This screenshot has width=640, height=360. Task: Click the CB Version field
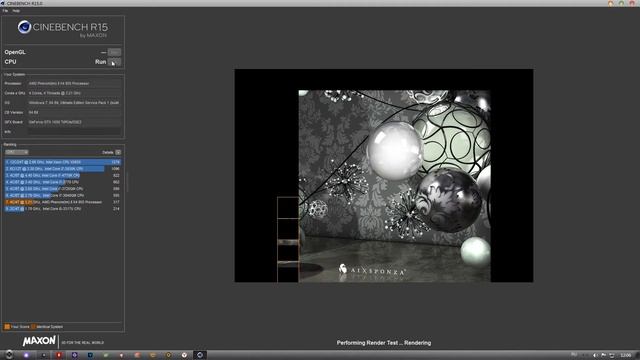click(x=74, y=112)
